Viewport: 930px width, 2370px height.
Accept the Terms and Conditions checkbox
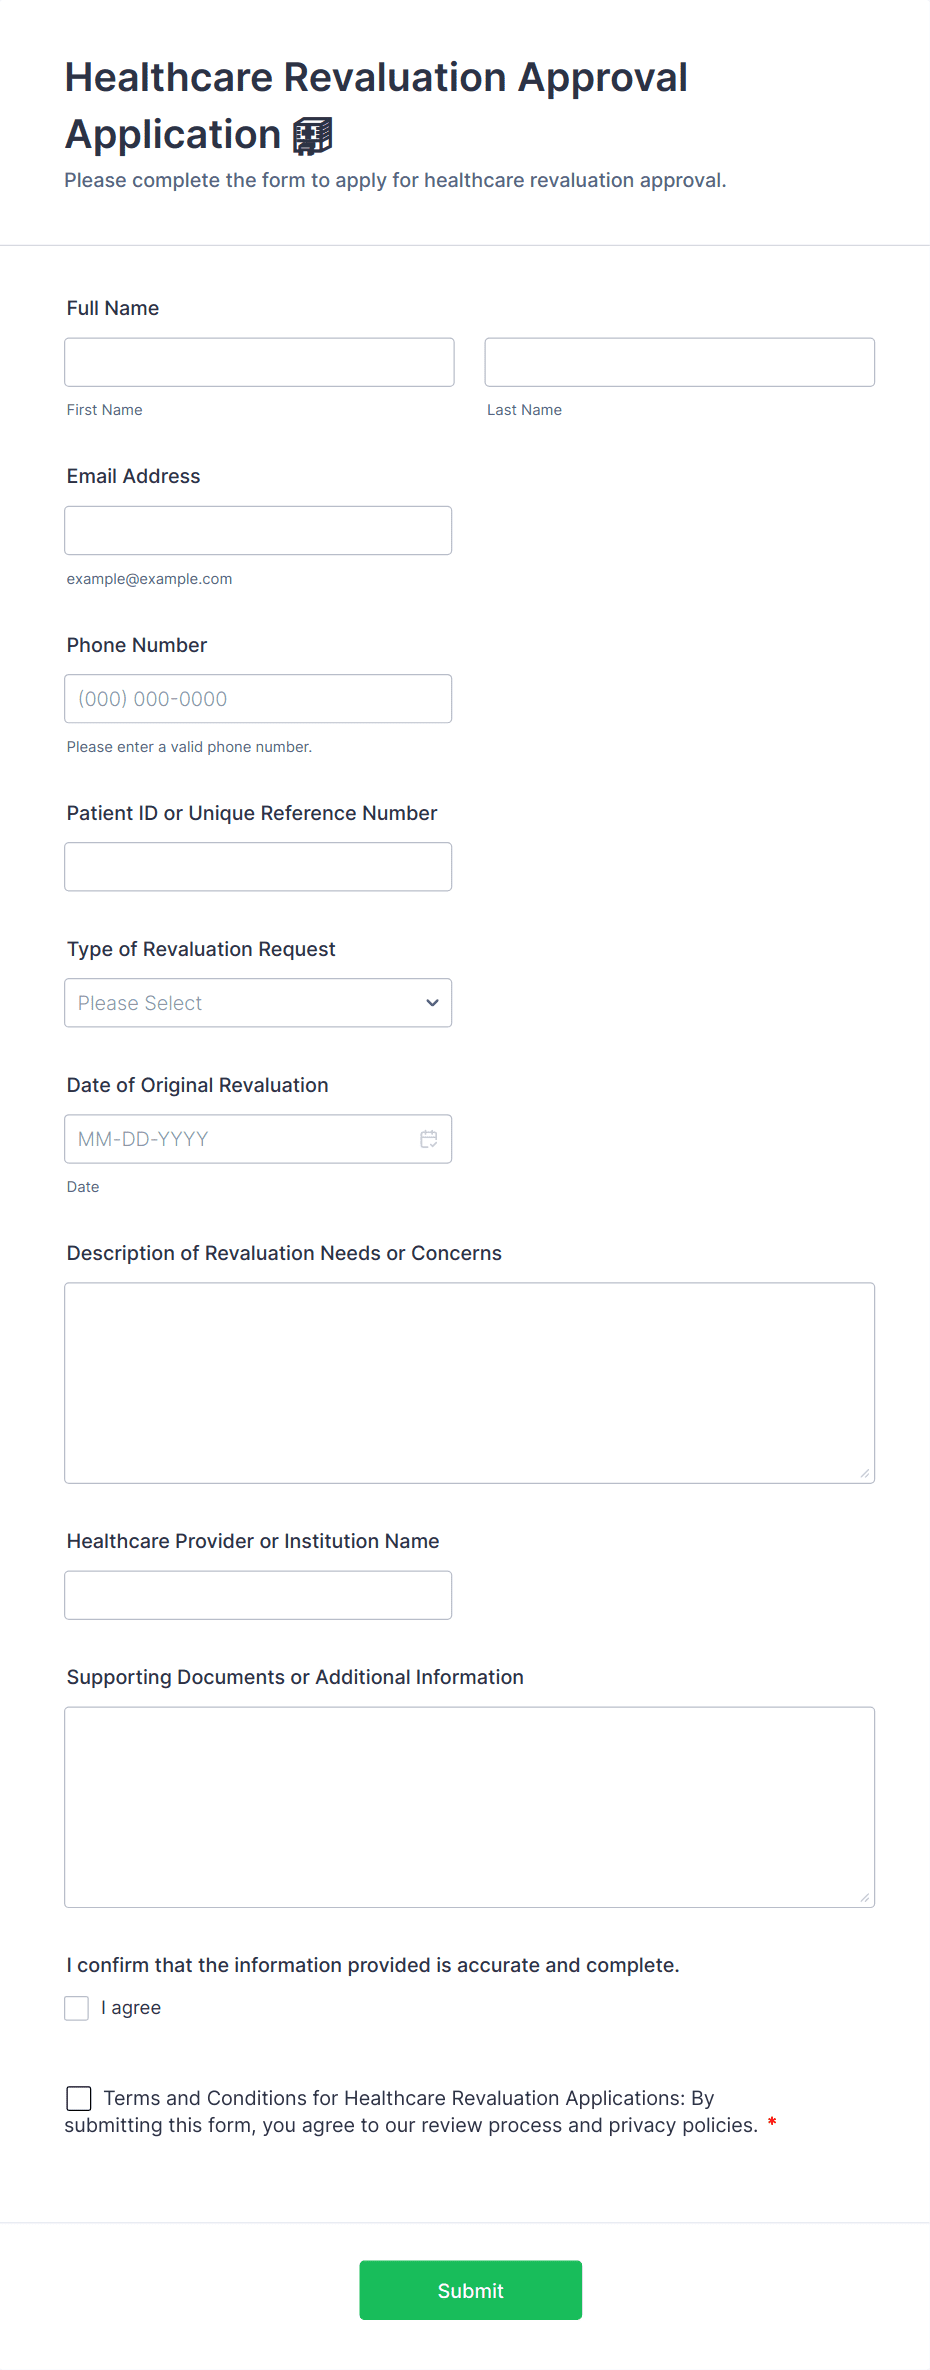79,2098
